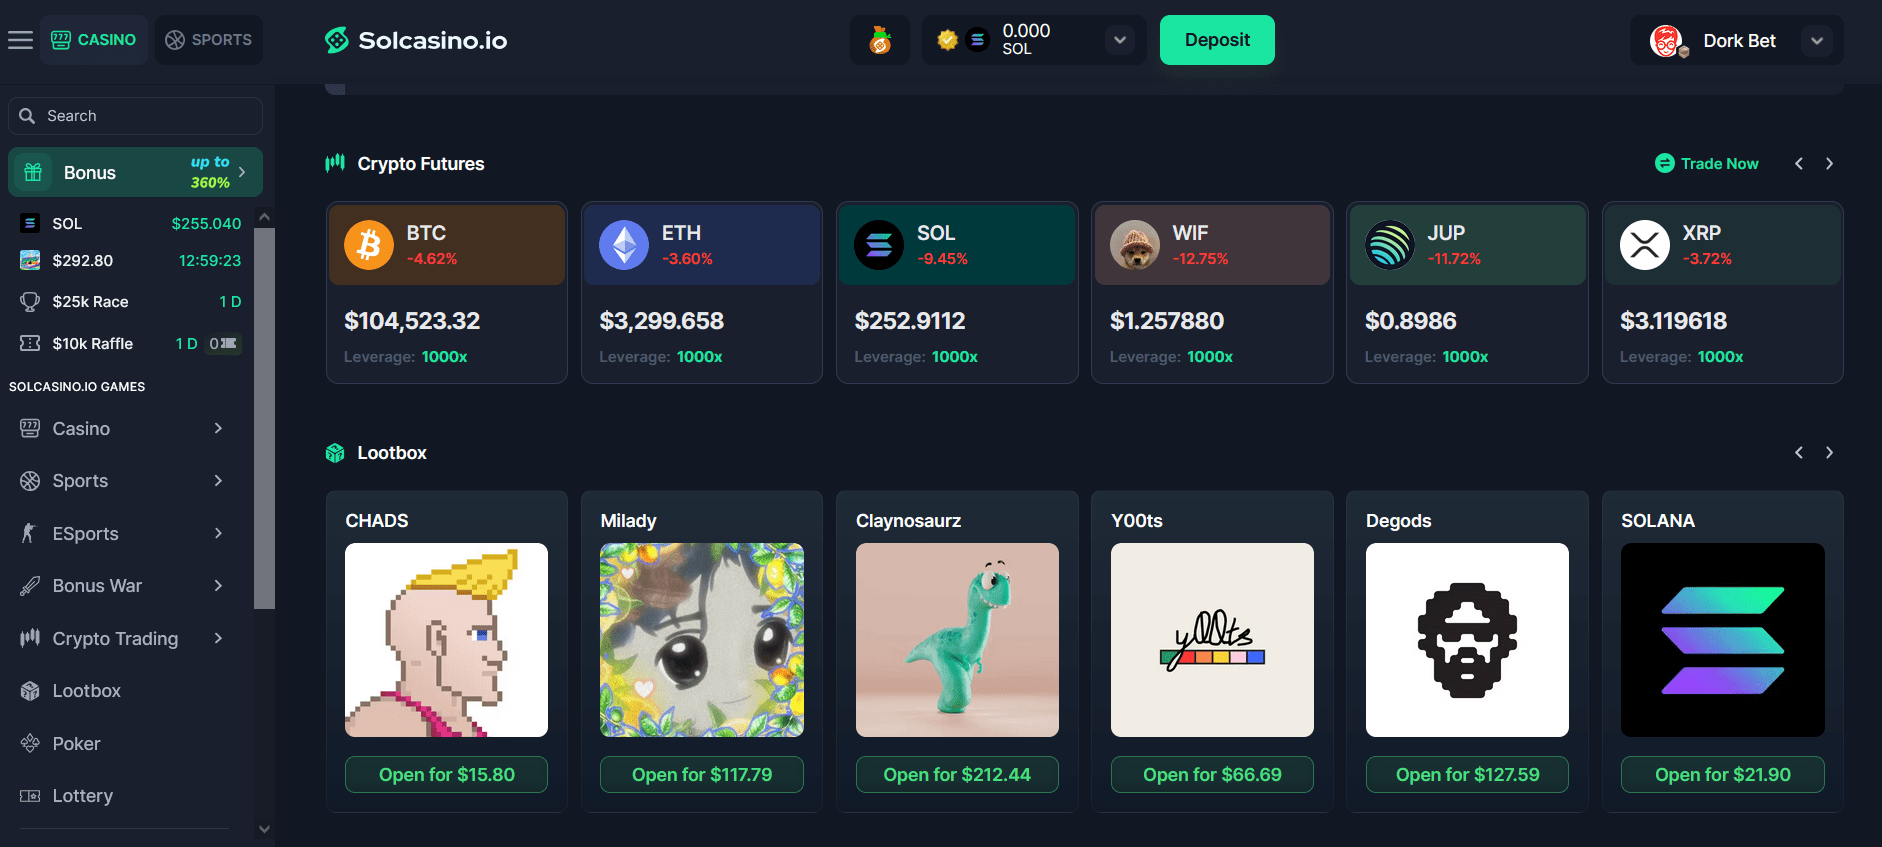Click Open for $212.44 Claynosaurz button
The width and height of the screenshot is (1882, 847).
(x=957, y=775)
